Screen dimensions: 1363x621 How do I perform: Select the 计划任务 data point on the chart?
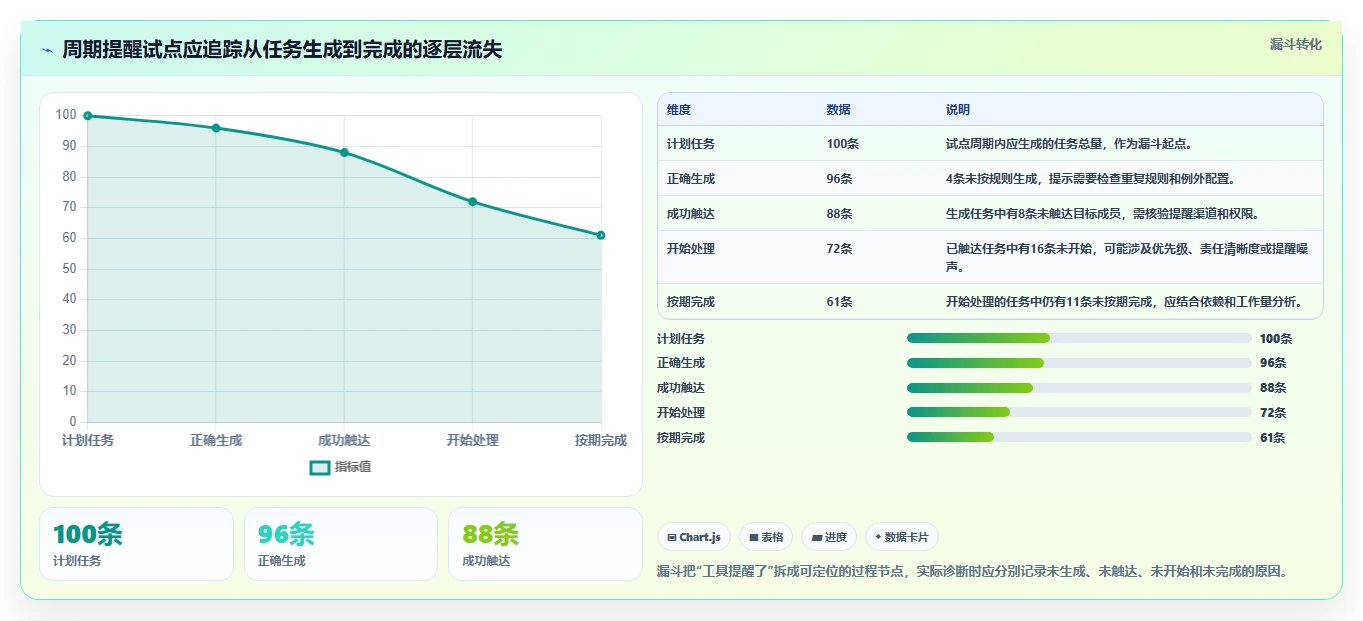tap(88, 116)
